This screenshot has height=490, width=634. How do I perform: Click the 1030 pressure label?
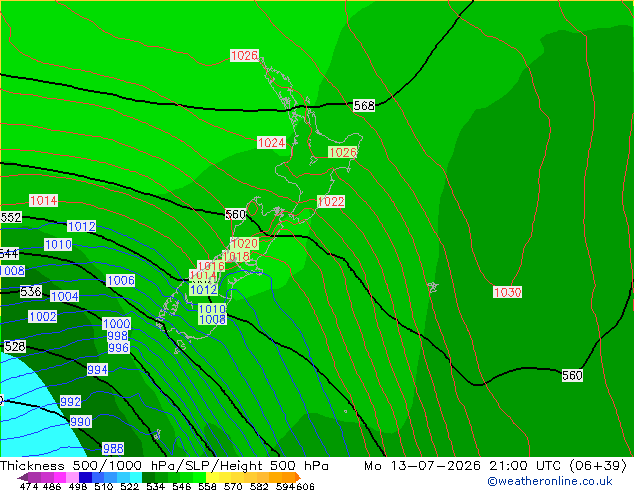(507, 292)
